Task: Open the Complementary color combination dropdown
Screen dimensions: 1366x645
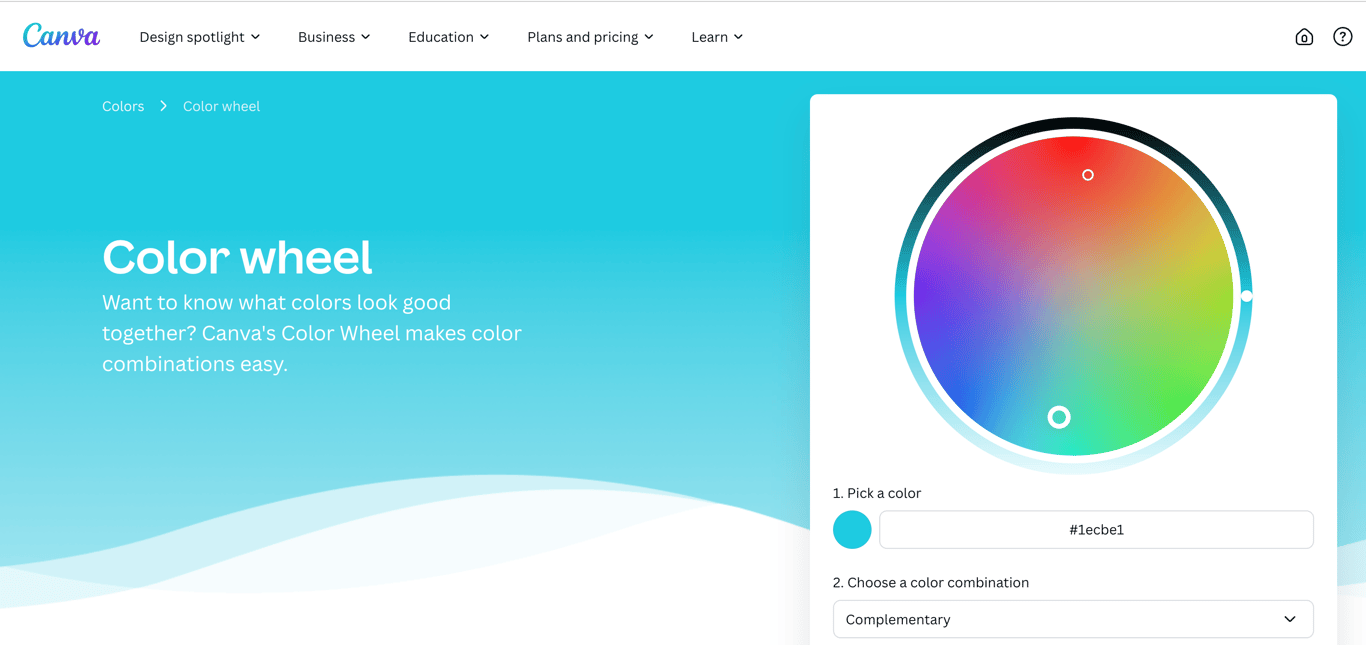Action: pos(1073,619)
